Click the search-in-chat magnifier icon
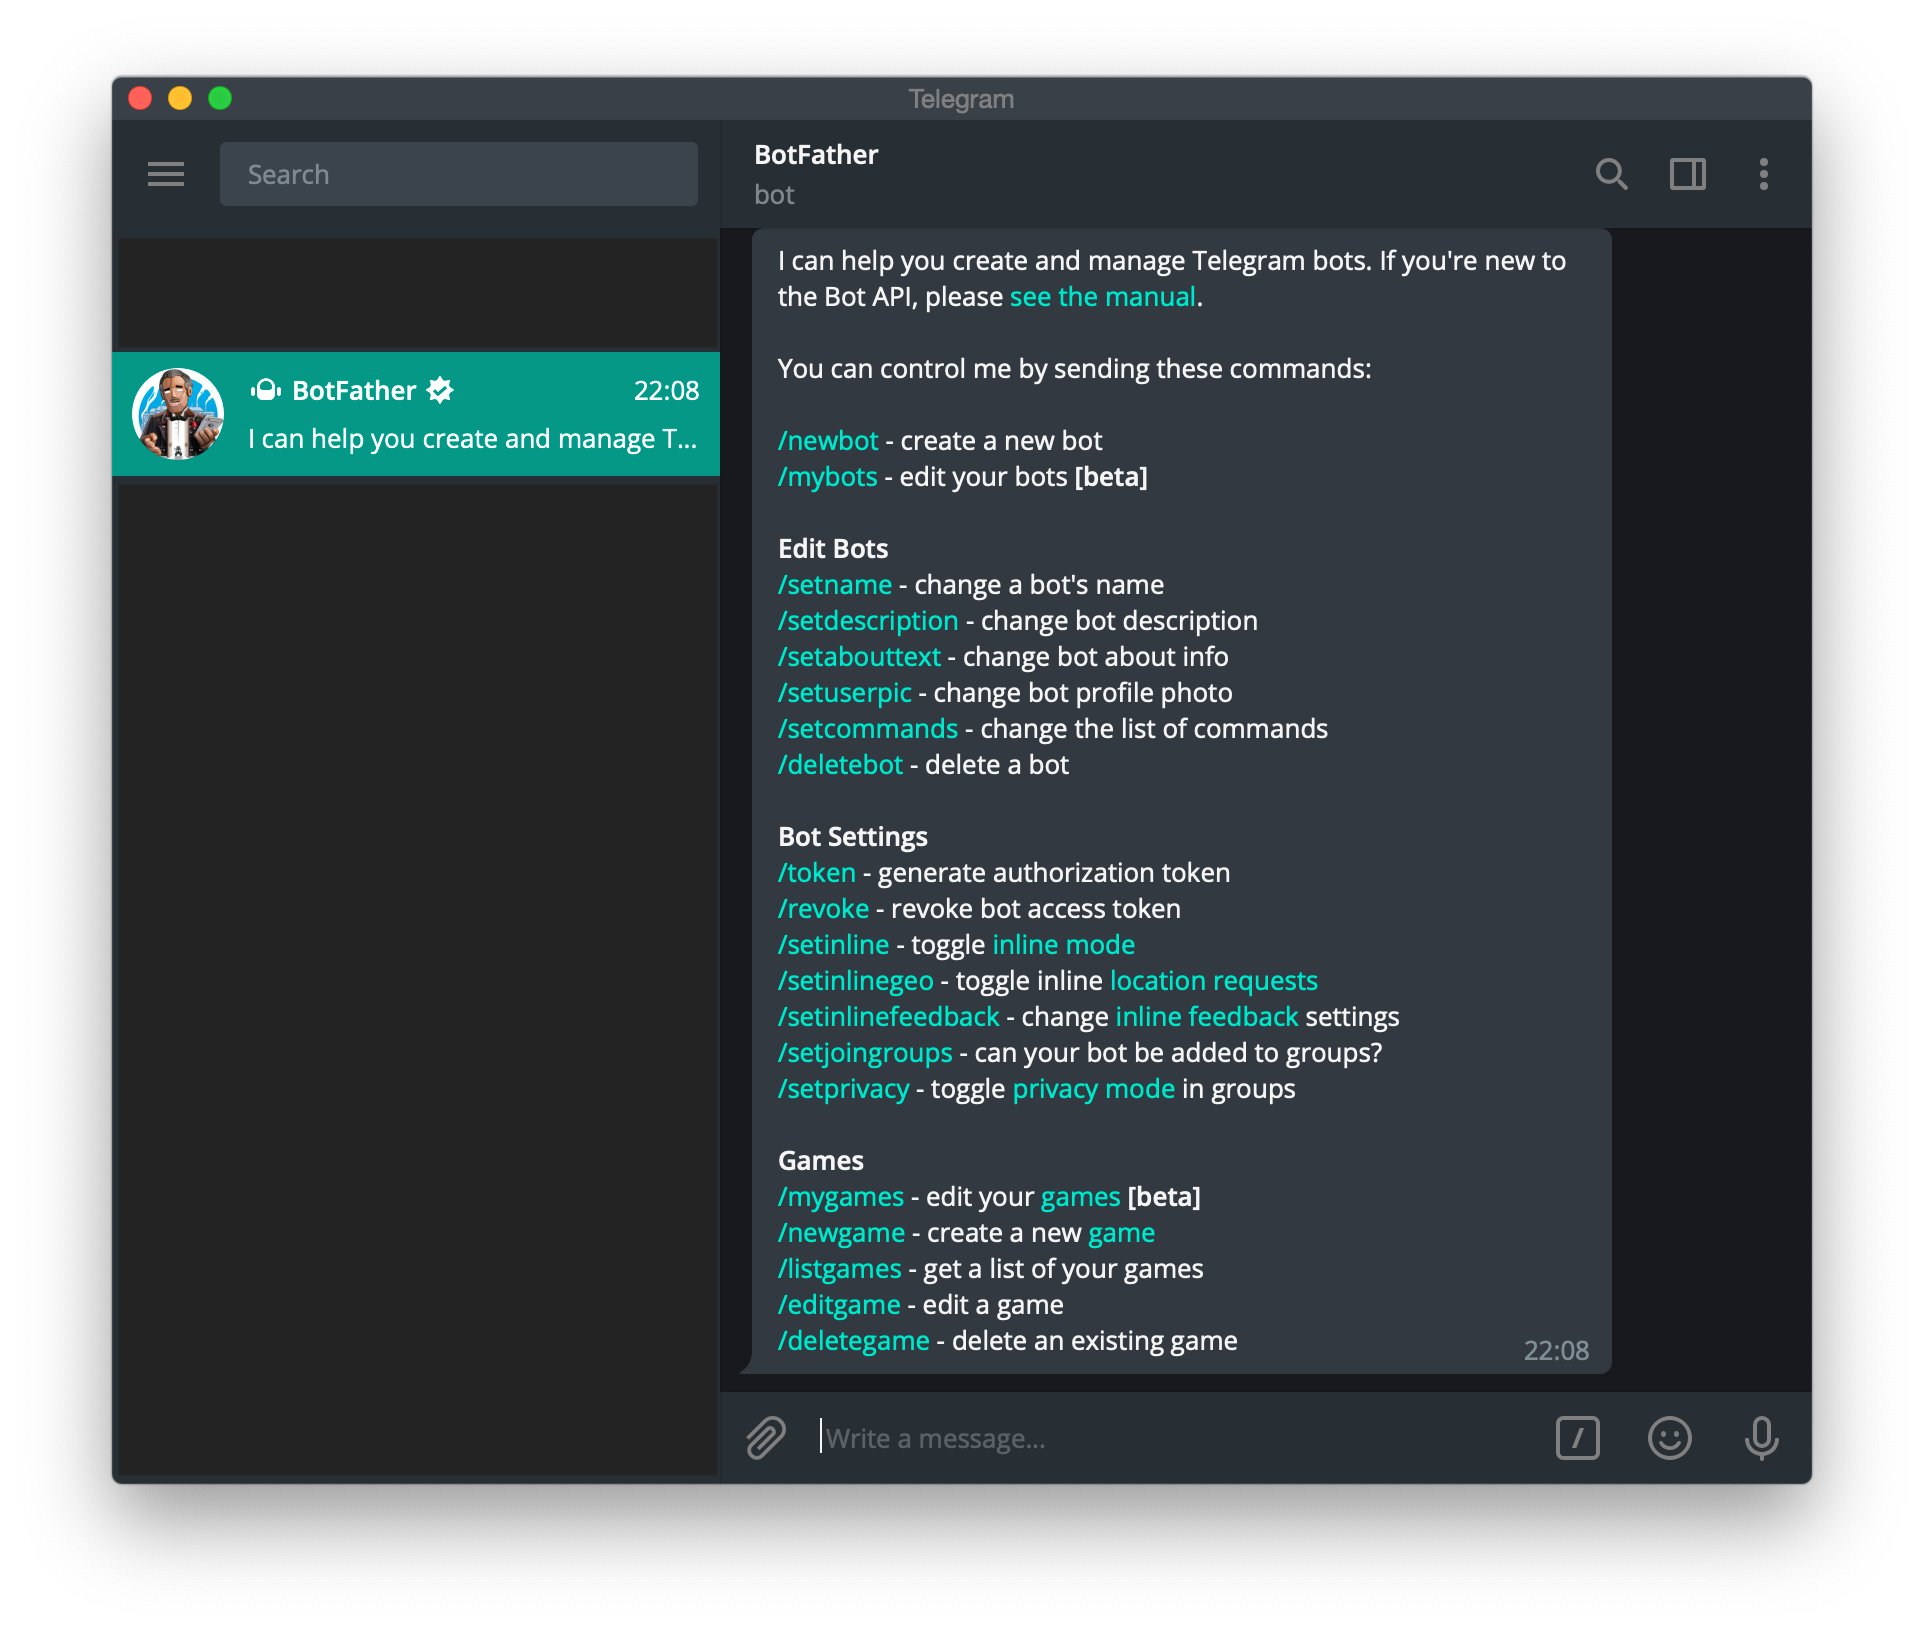 pos(1611,174)
